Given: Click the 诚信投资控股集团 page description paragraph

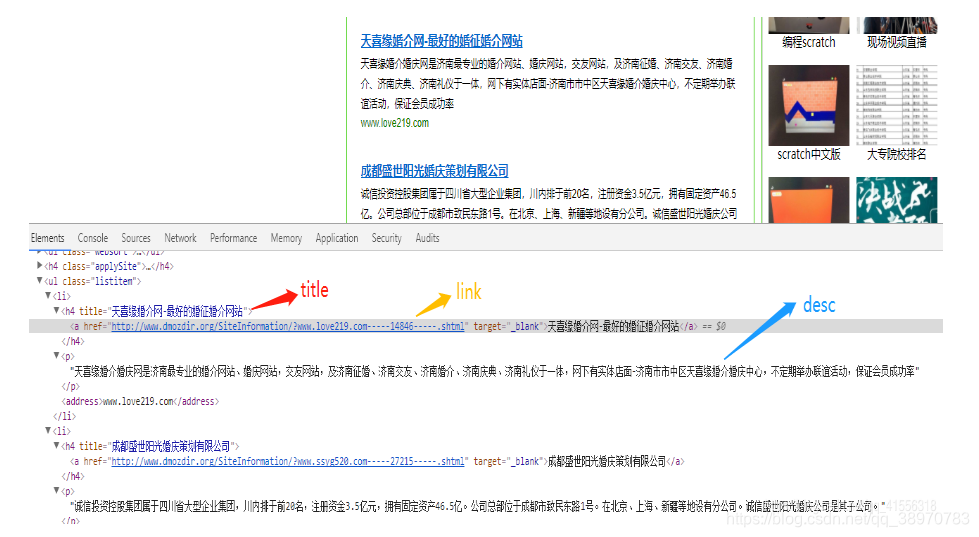Looking at the screenshot, I should [x=548, y=204].
